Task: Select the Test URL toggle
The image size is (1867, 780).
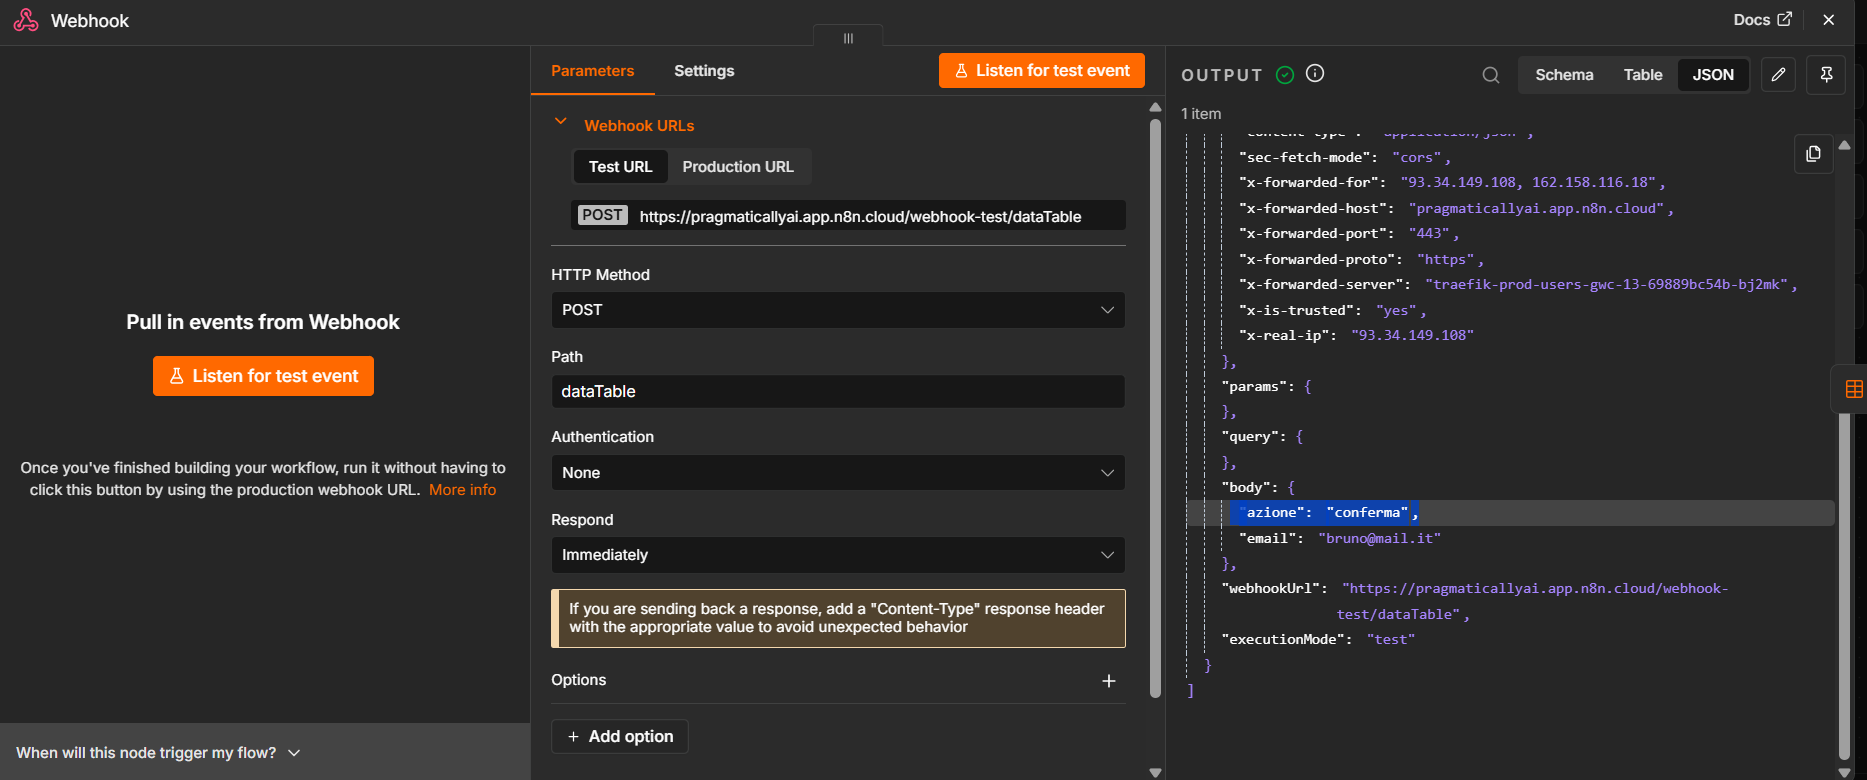Action: click(620, 167)
